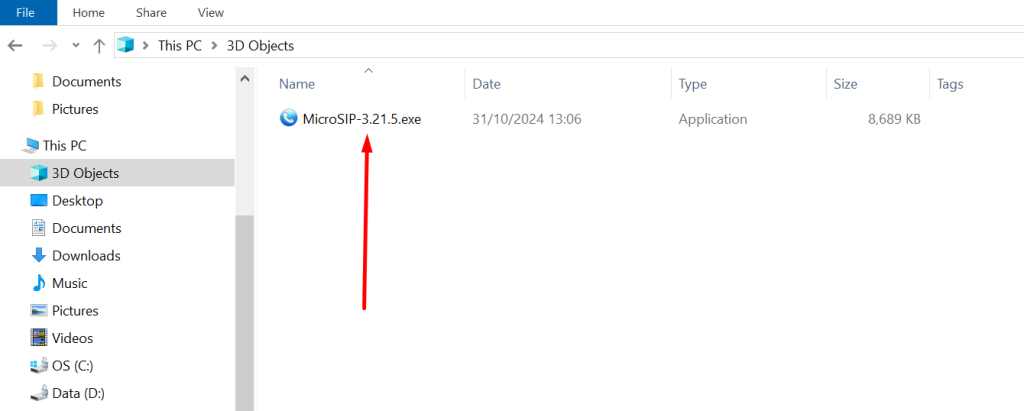Click the Videos film icon in sidebar
Image resolution: width=1024 pixels, height=411 pixels.
tap(39, 338)
